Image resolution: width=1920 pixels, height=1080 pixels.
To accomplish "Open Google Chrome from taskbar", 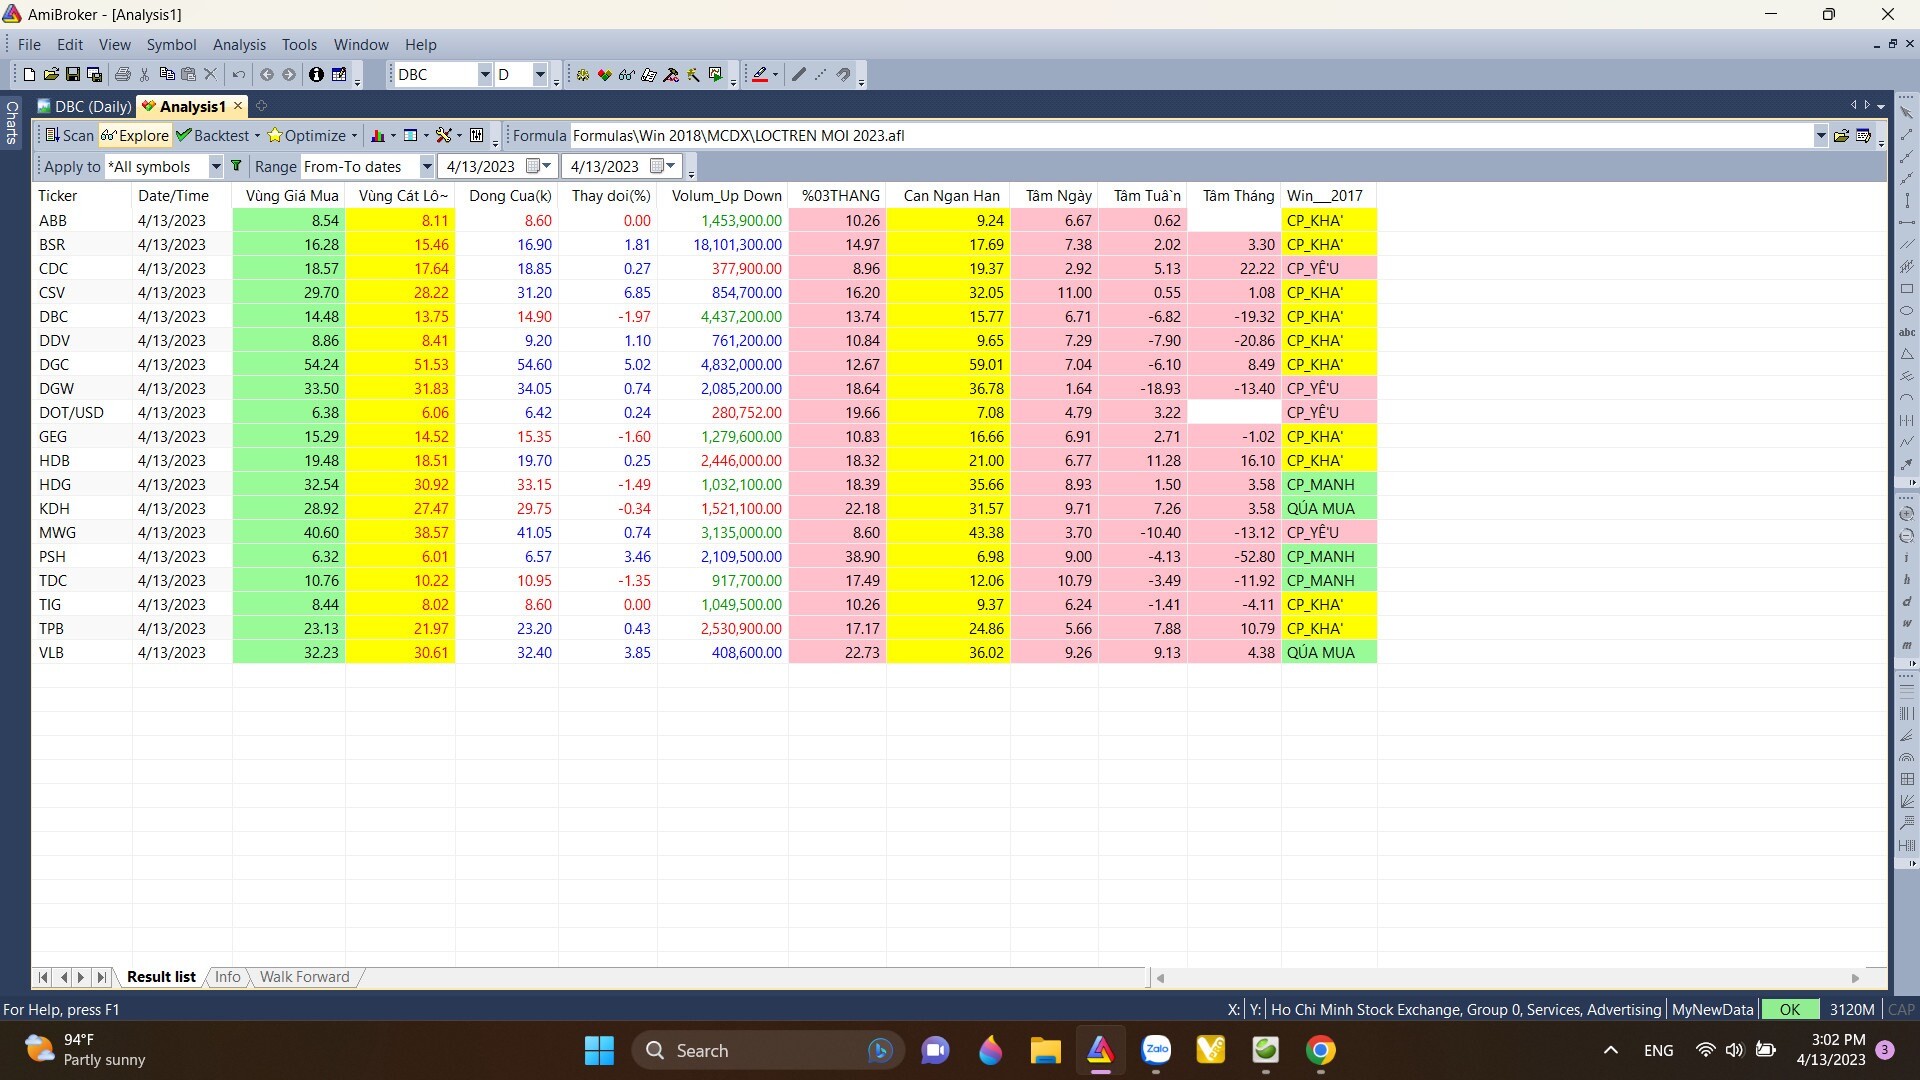I will [1320, 1050].
